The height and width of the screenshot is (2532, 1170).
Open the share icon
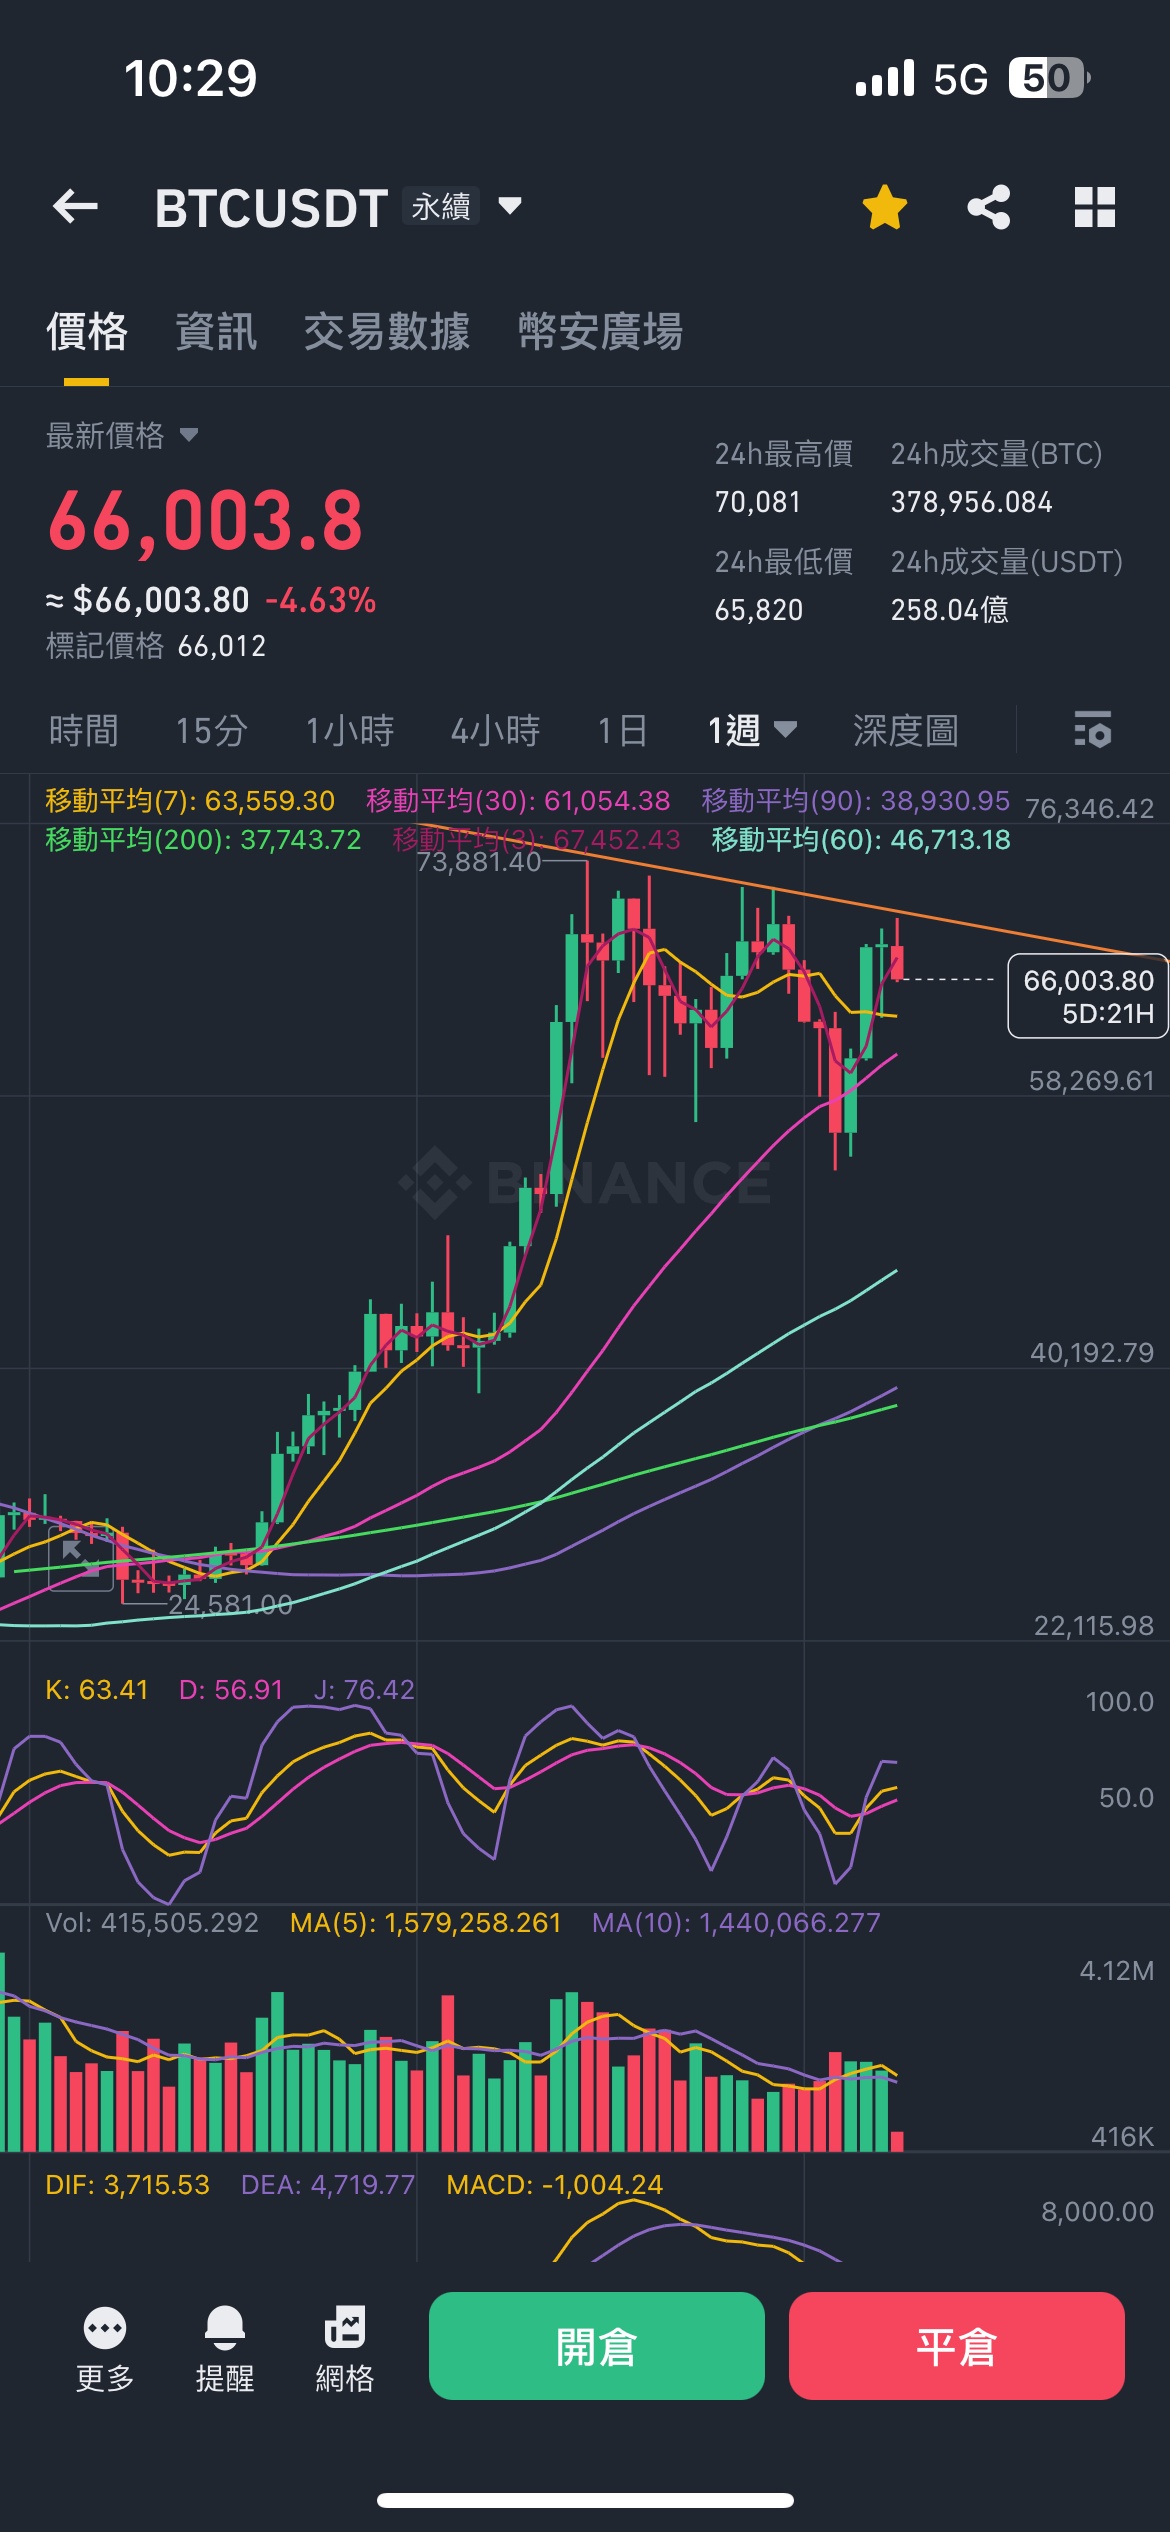click(x=989, y=207)
